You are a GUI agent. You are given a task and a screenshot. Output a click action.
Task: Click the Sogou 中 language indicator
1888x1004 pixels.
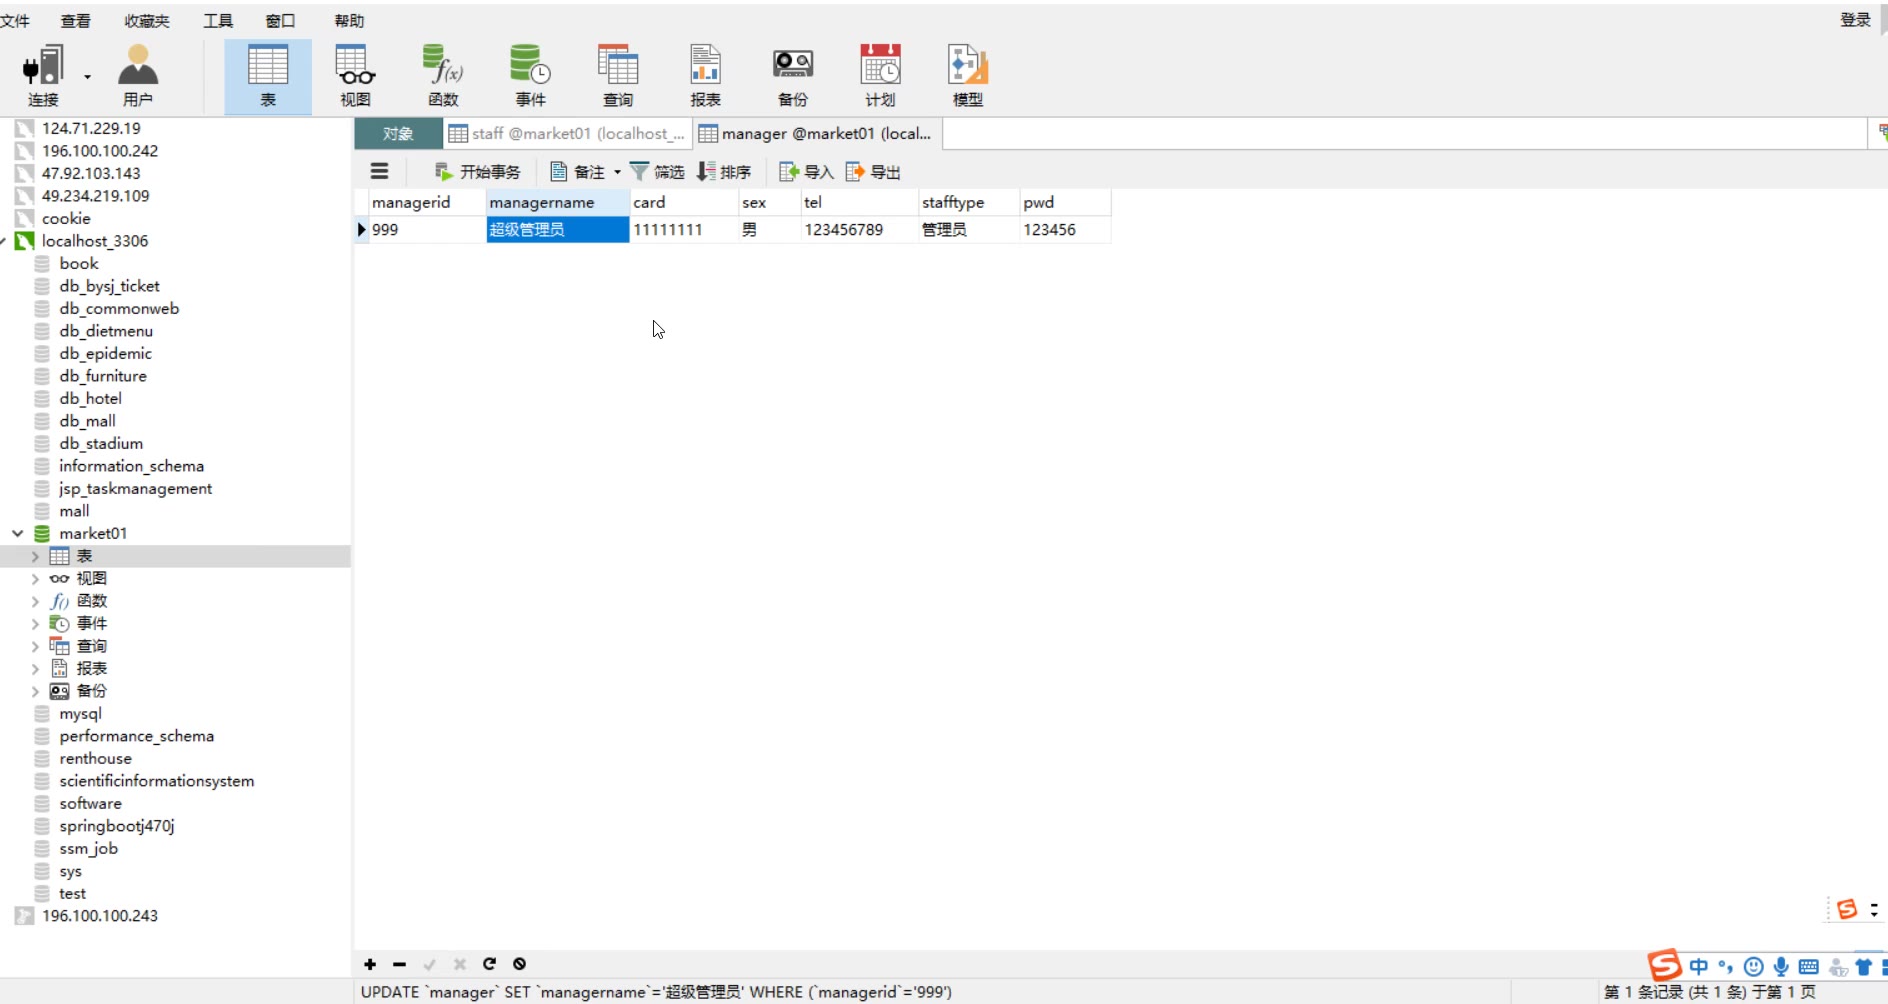tap(1699, 966)
